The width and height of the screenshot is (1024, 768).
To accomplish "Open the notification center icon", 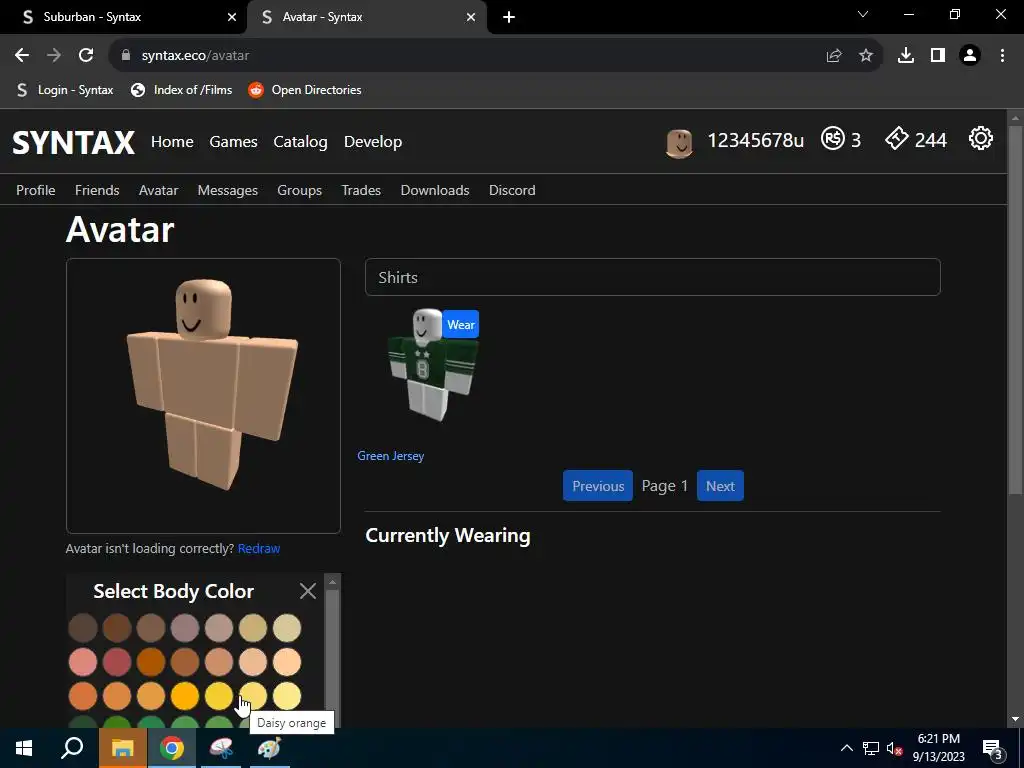I will pyautogui.click(x=993, y=750).
